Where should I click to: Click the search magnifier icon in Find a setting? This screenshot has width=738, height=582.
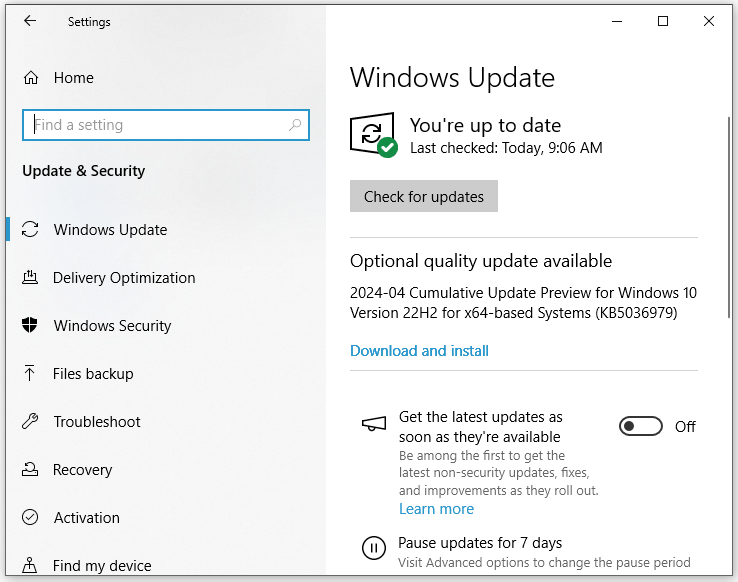coord(295,125)
